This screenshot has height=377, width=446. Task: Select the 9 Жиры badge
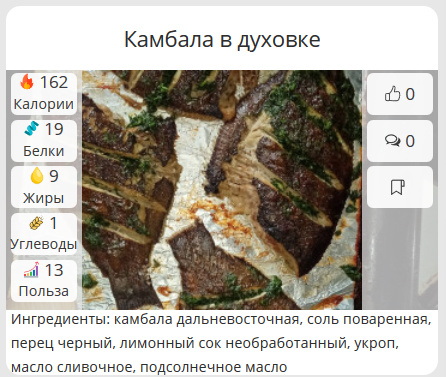(44, 187)
